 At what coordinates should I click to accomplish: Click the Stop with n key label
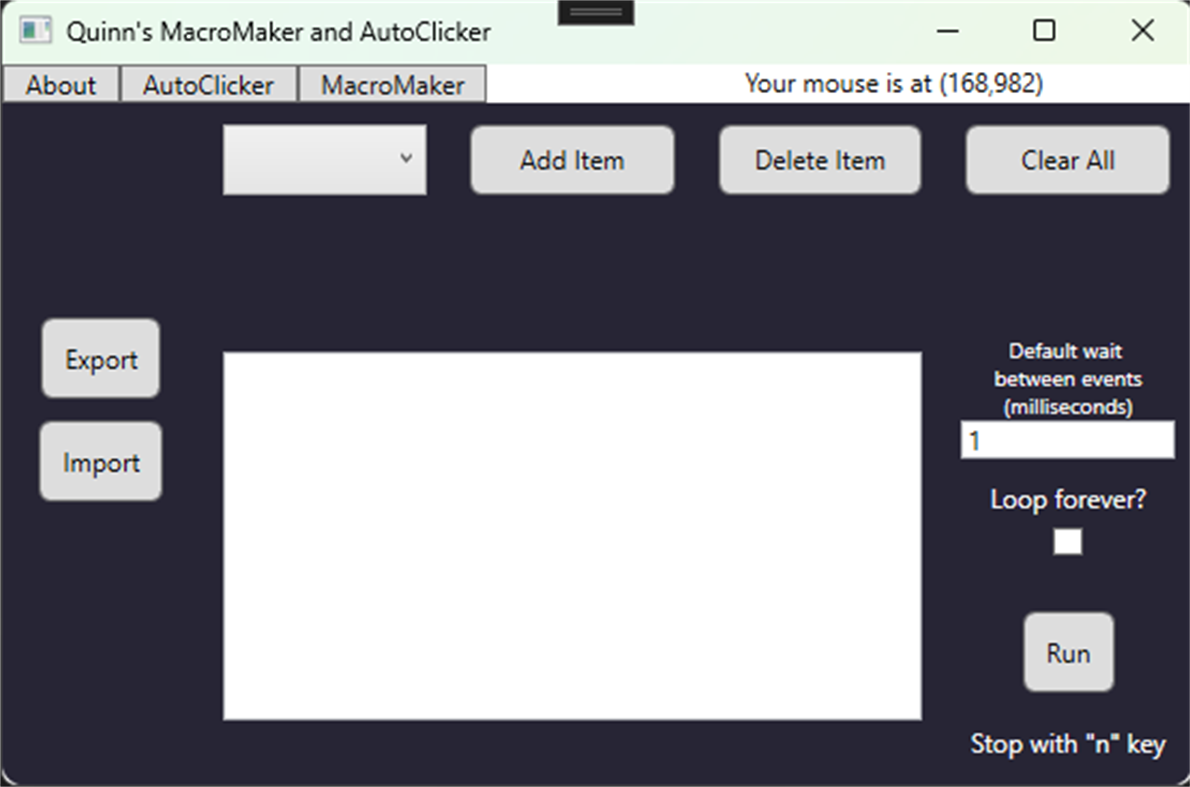click(x=1070, y=744)
